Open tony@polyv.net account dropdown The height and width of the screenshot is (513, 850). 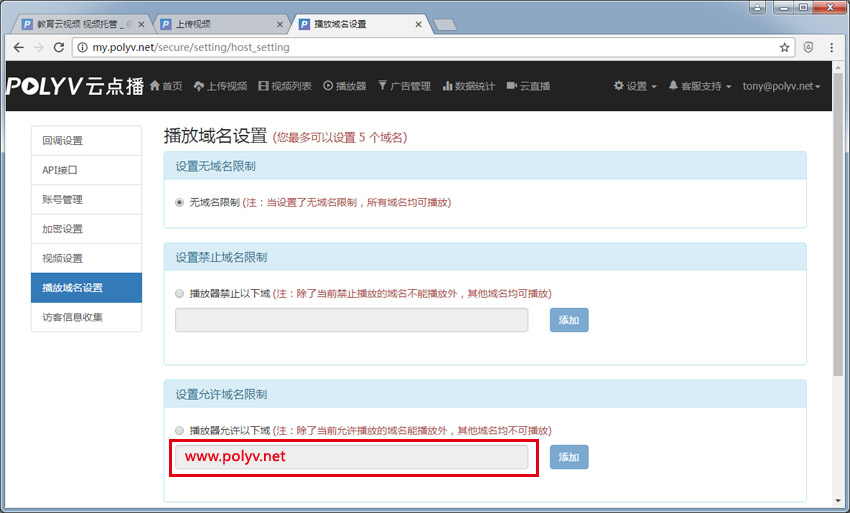tap(781, 86)
